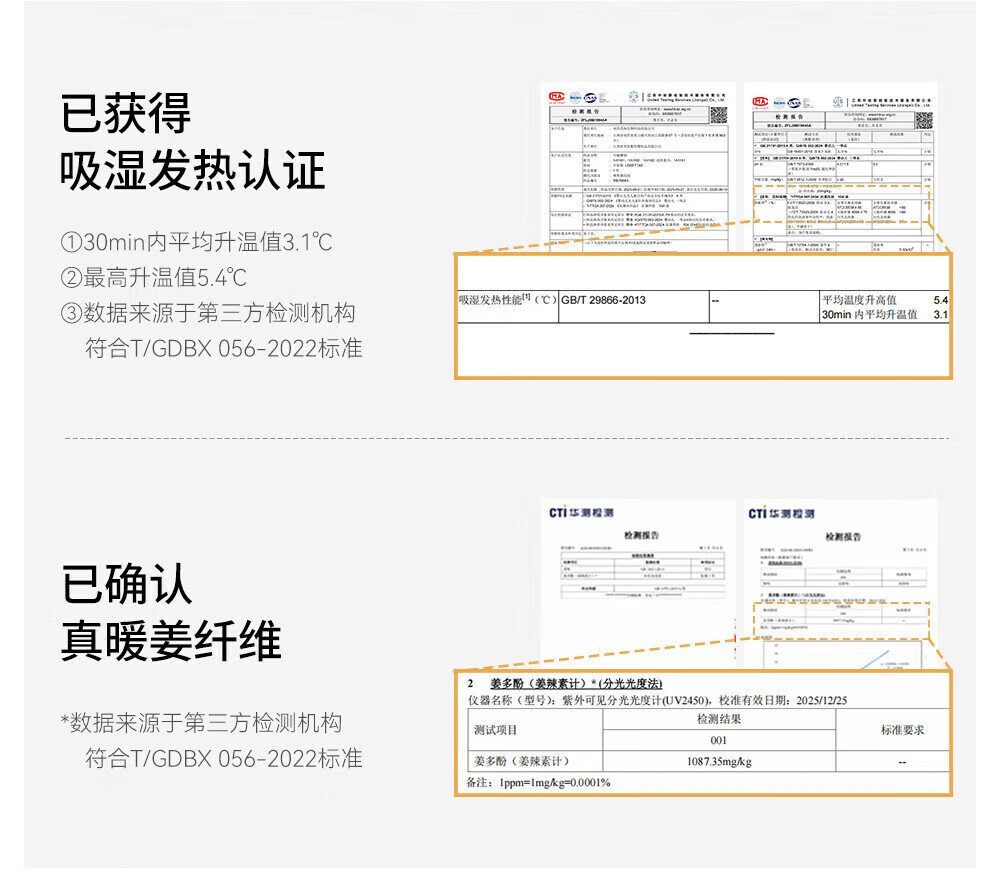Screen dimensions: 1000x886
Task: Select the ①30min内平均升温值3.1℃ line
Action: (196, 242)
